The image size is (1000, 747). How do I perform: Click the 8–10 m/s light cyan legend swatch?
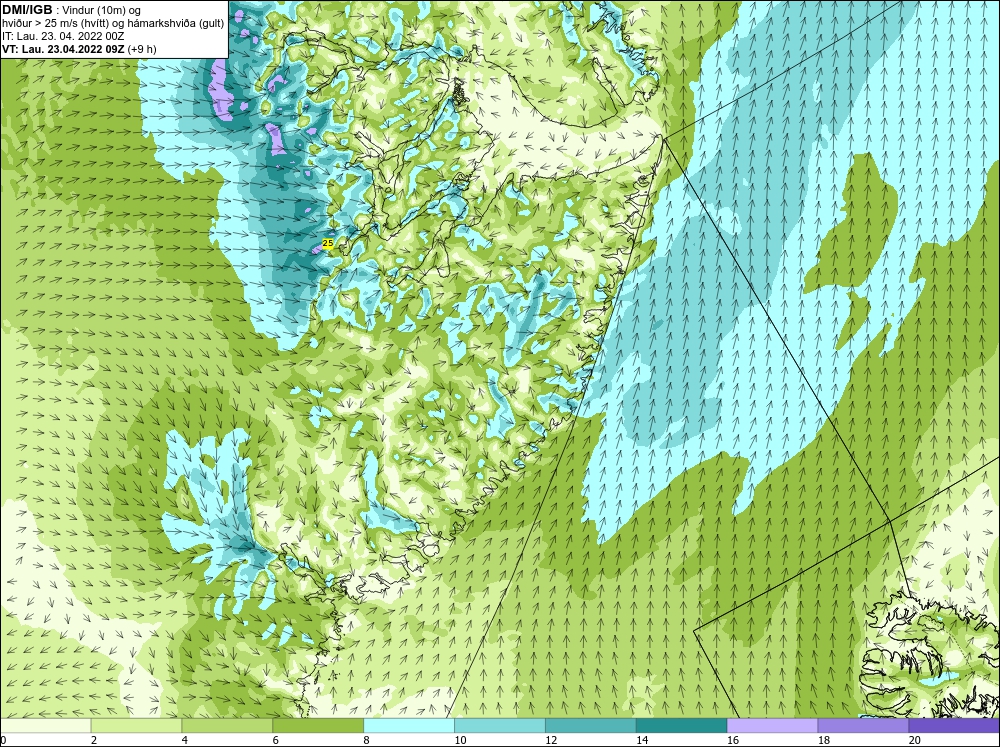(409, 726)
